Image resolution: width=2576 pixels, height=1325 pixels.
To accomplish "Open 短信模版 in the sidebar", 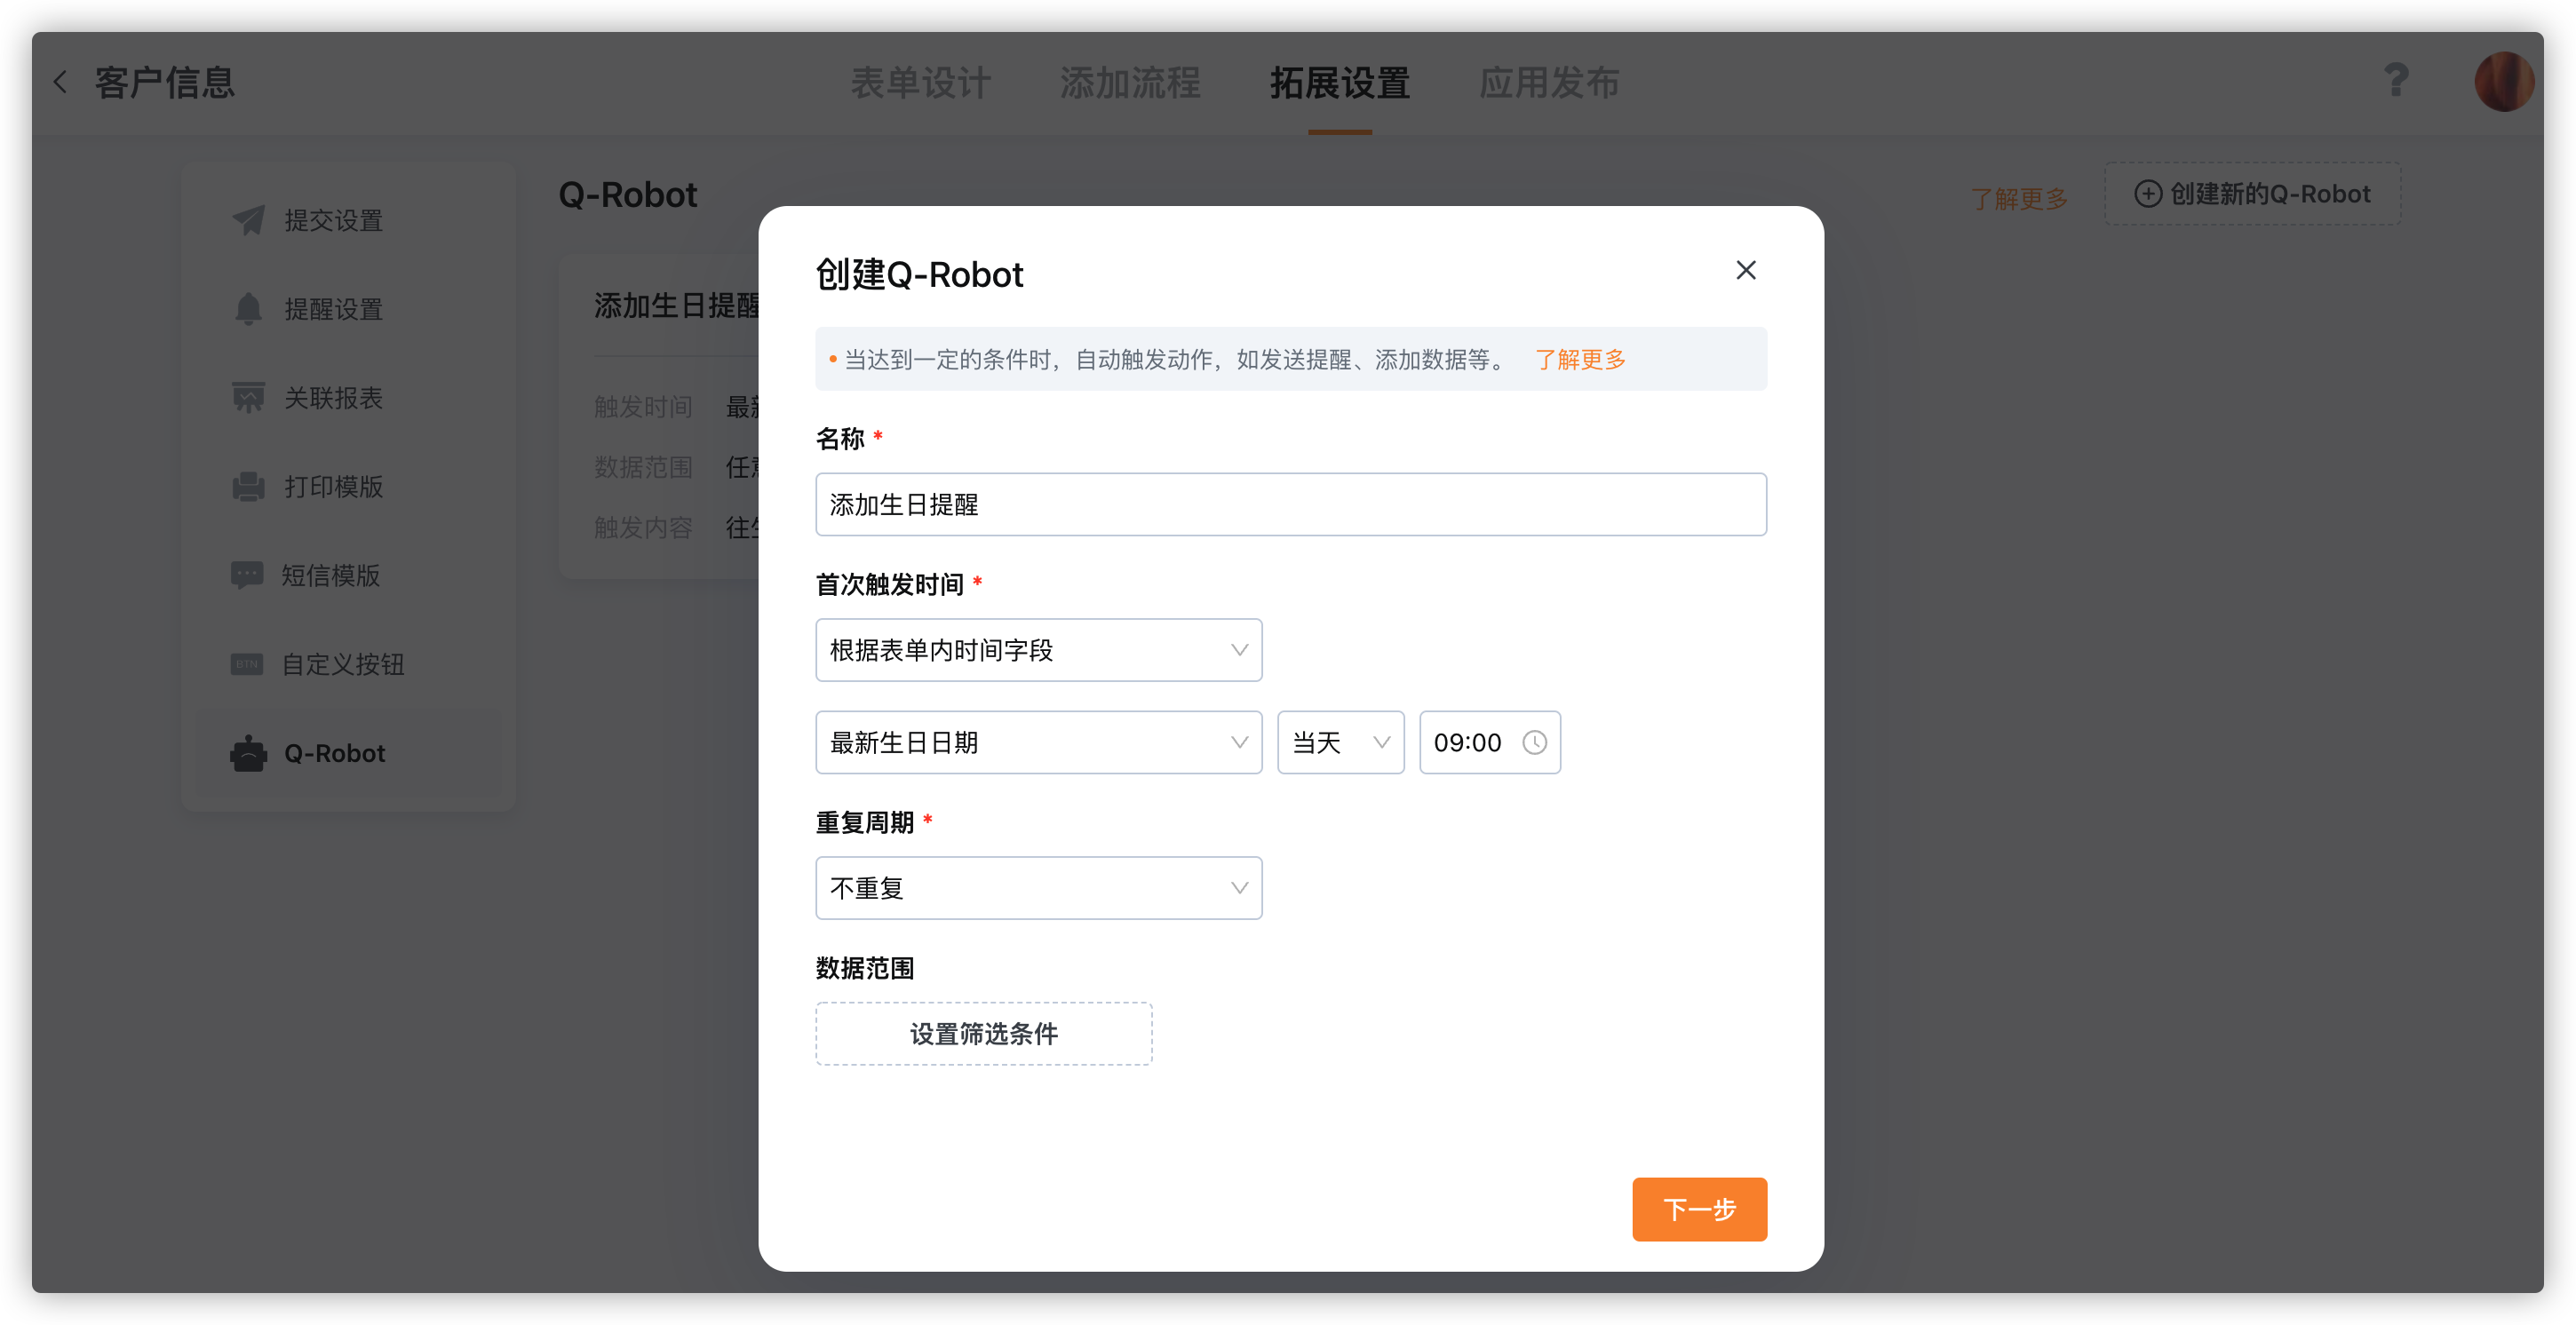I will click(348, 575).
